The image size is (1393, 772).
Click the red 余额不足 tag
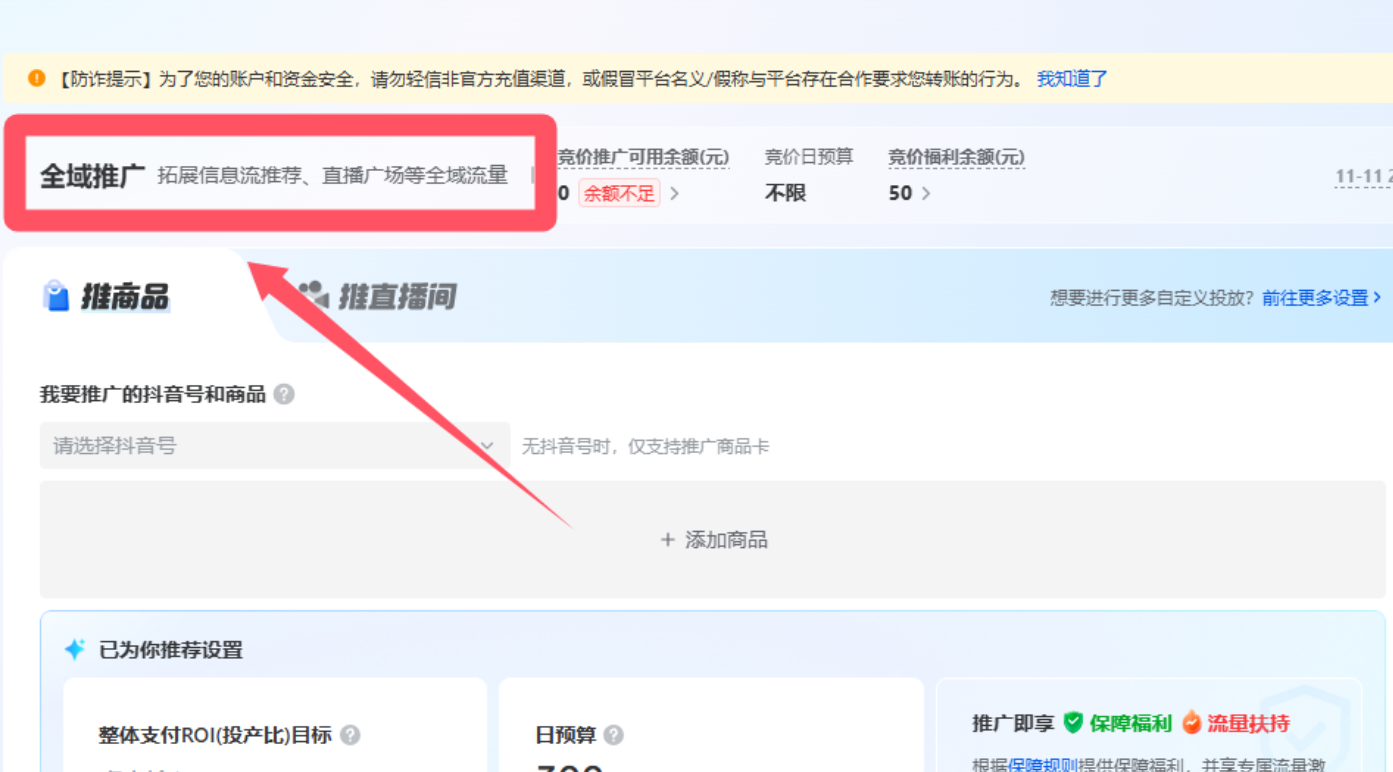[619, 194]
